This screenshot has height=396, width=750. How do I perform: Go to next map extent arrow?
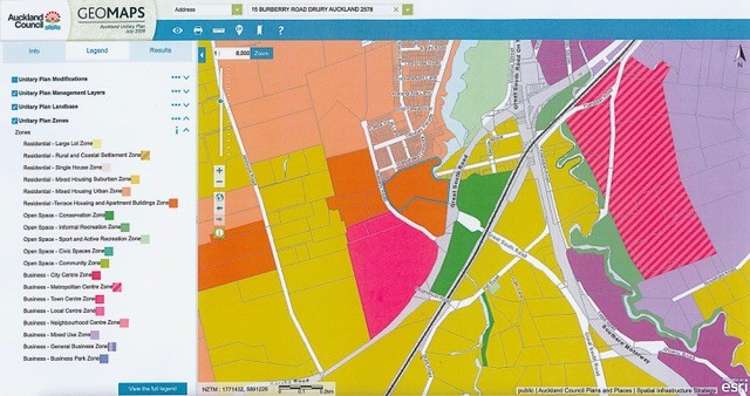[219, 219]
